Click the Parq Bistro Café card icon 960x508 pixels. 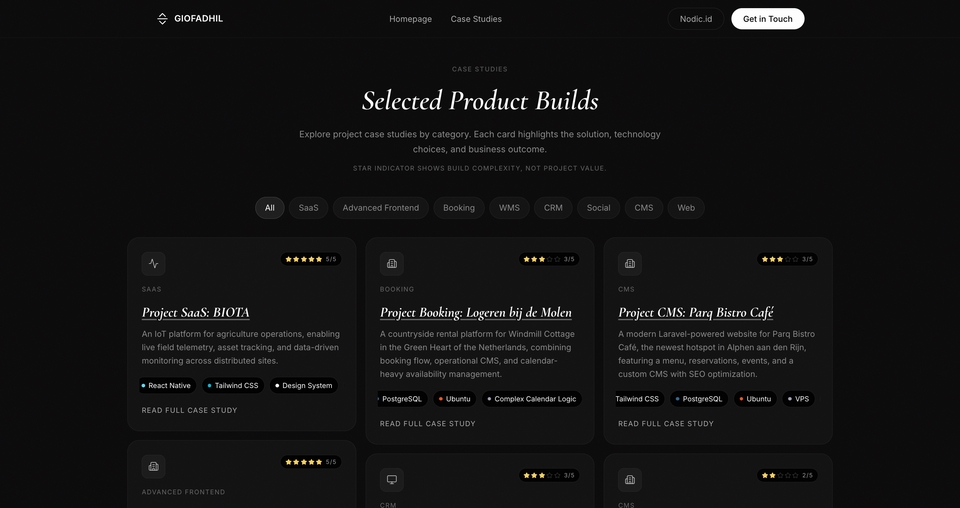pyautogui.click(x=630, y=264)
